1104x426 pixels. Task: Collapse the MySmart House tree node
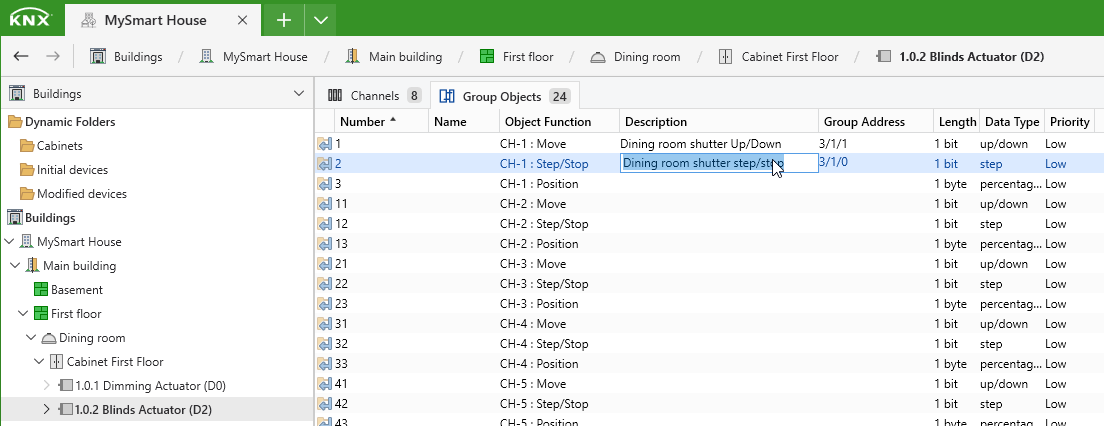tap(9, 242)
